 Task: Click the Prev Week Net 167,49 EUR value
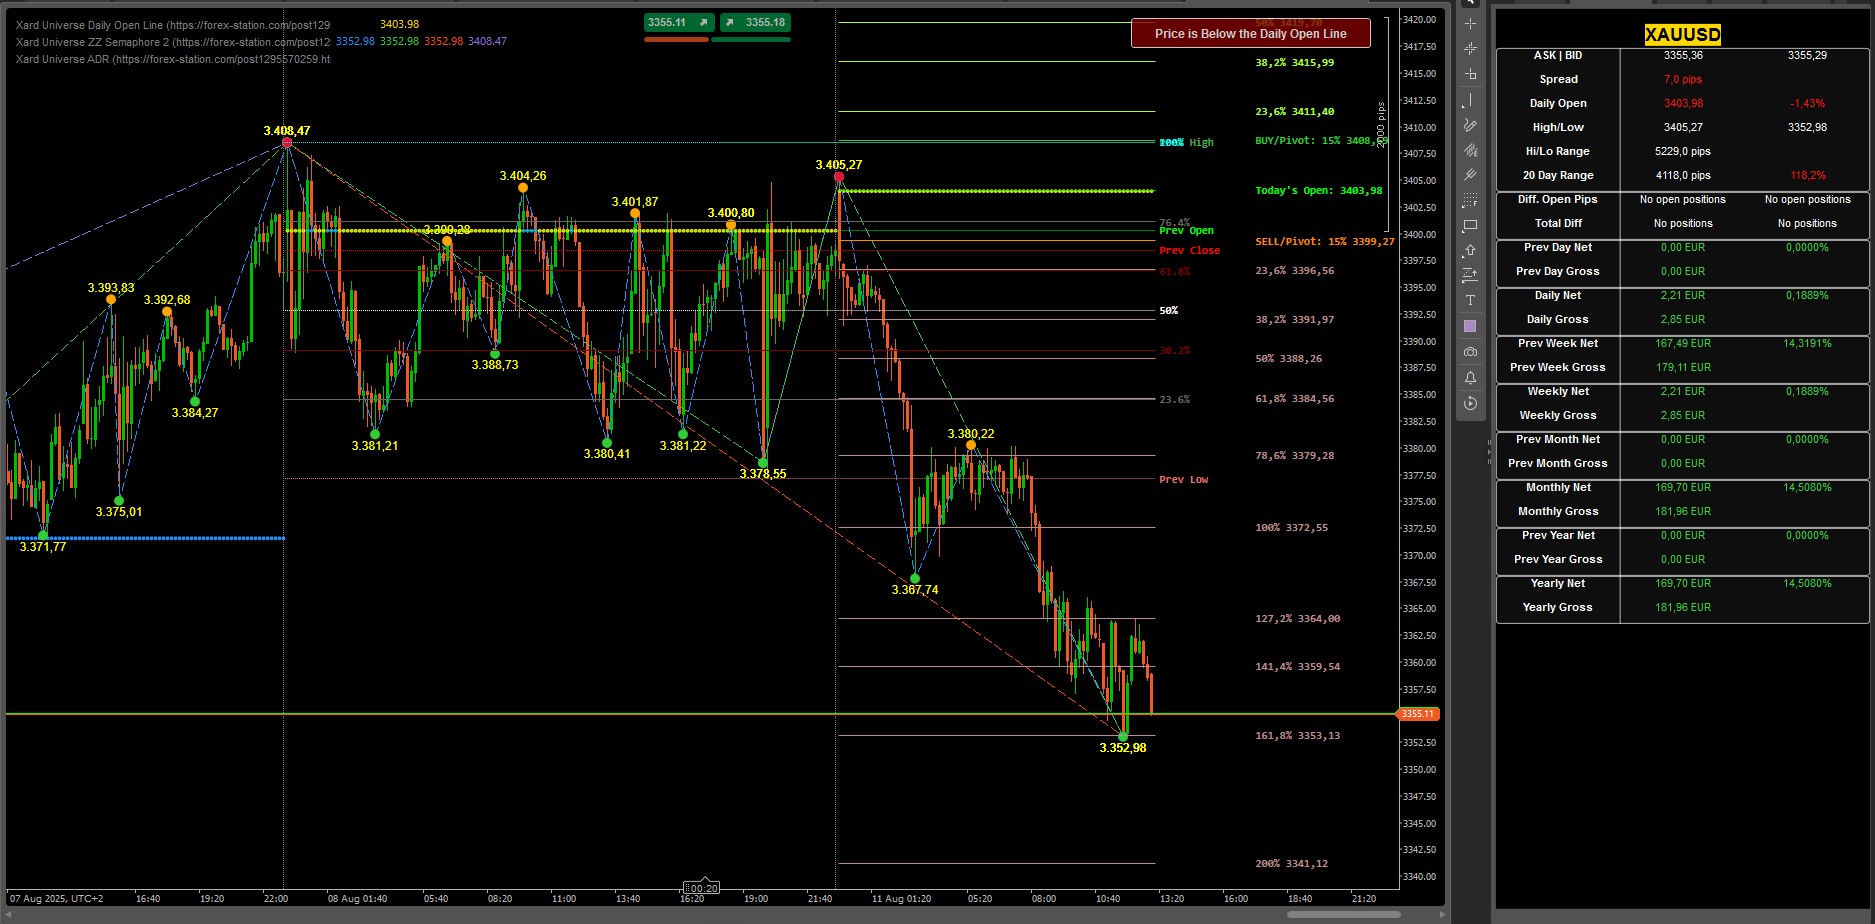(1683, 343)
